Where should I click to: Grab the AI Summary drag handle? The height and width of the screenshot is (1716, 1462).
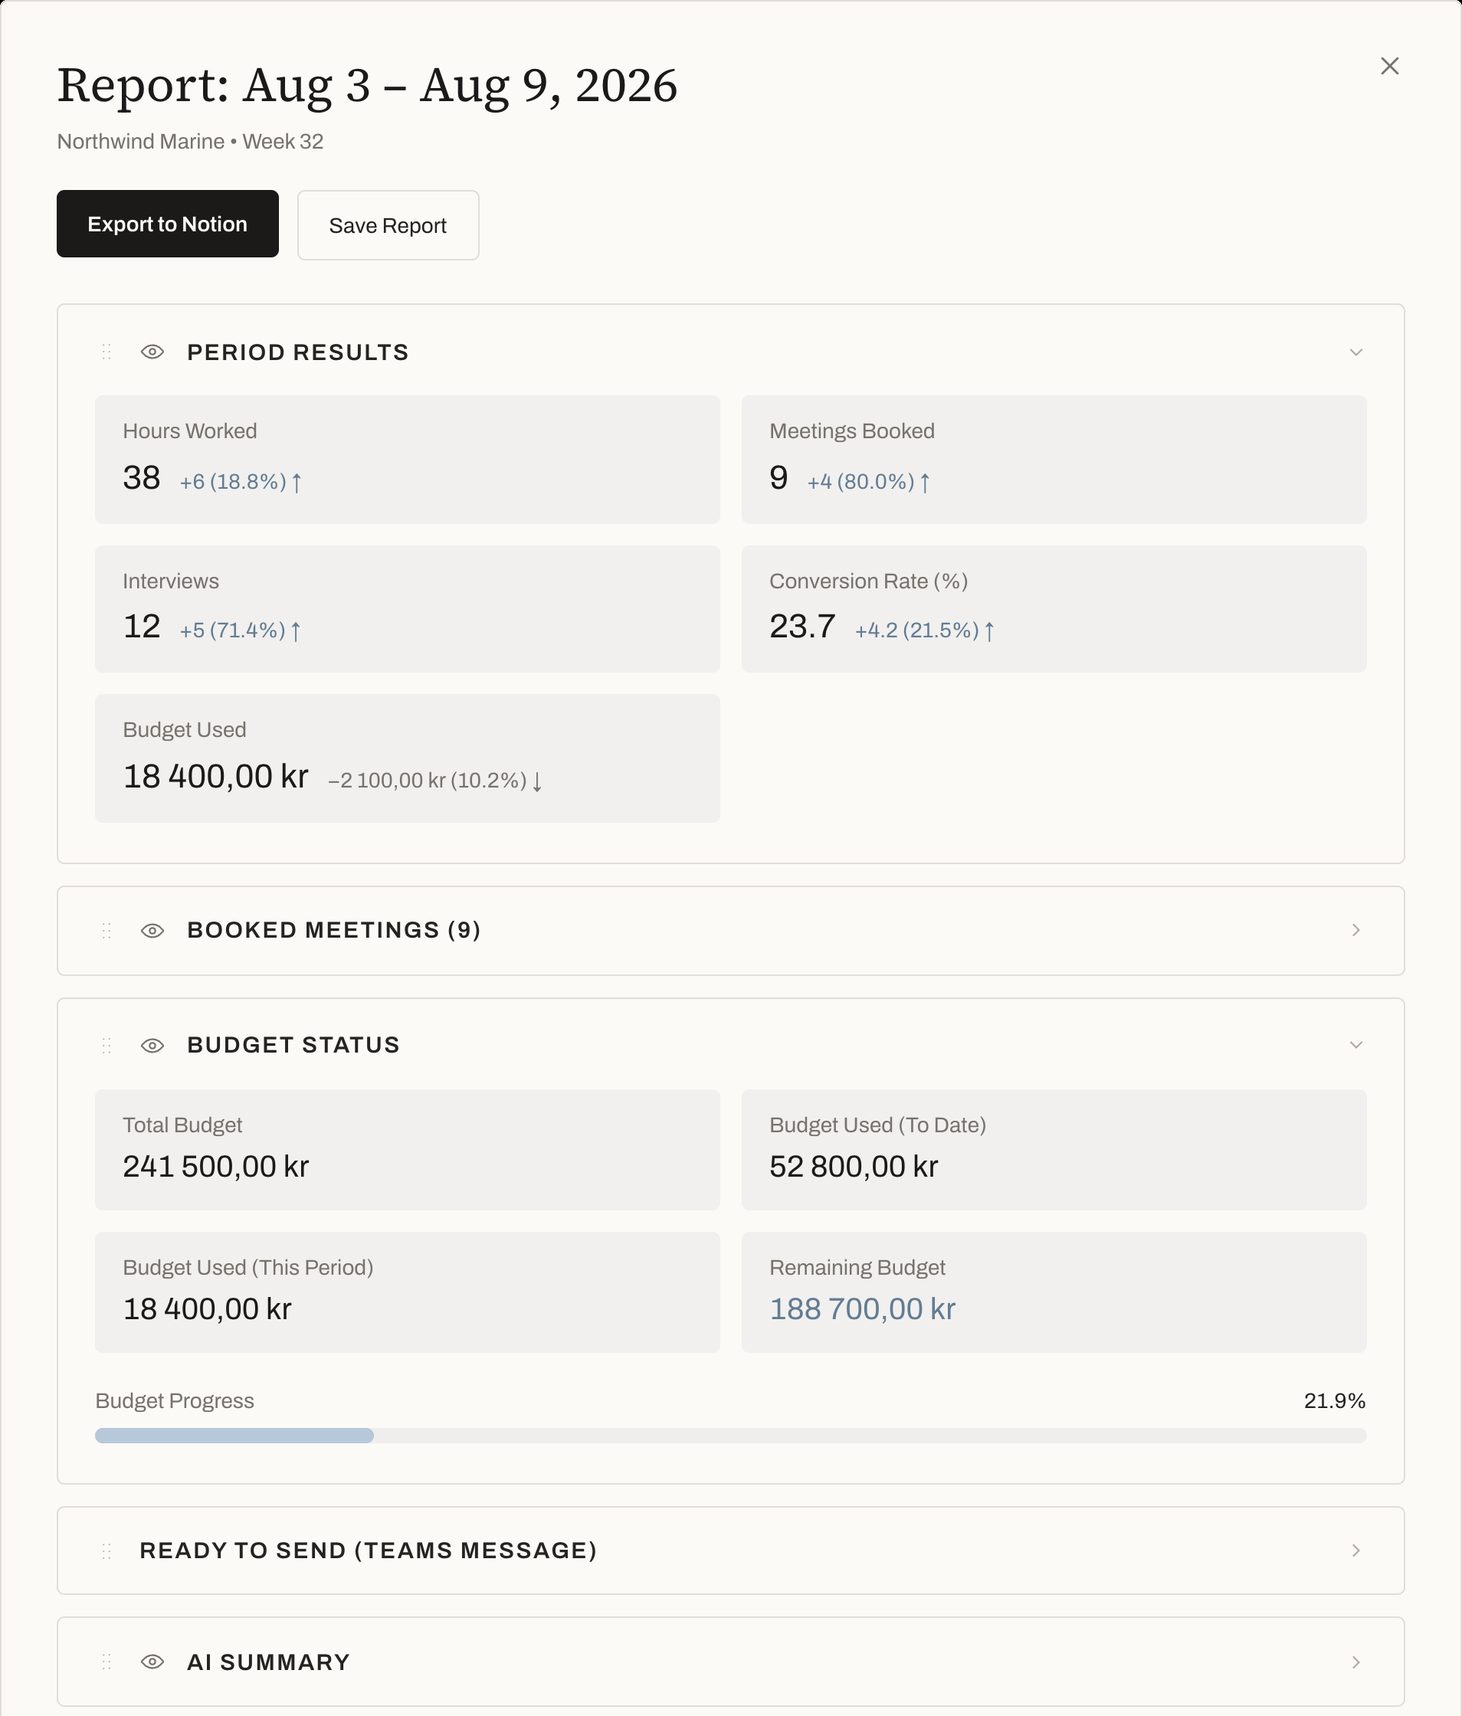[106, 1662]
